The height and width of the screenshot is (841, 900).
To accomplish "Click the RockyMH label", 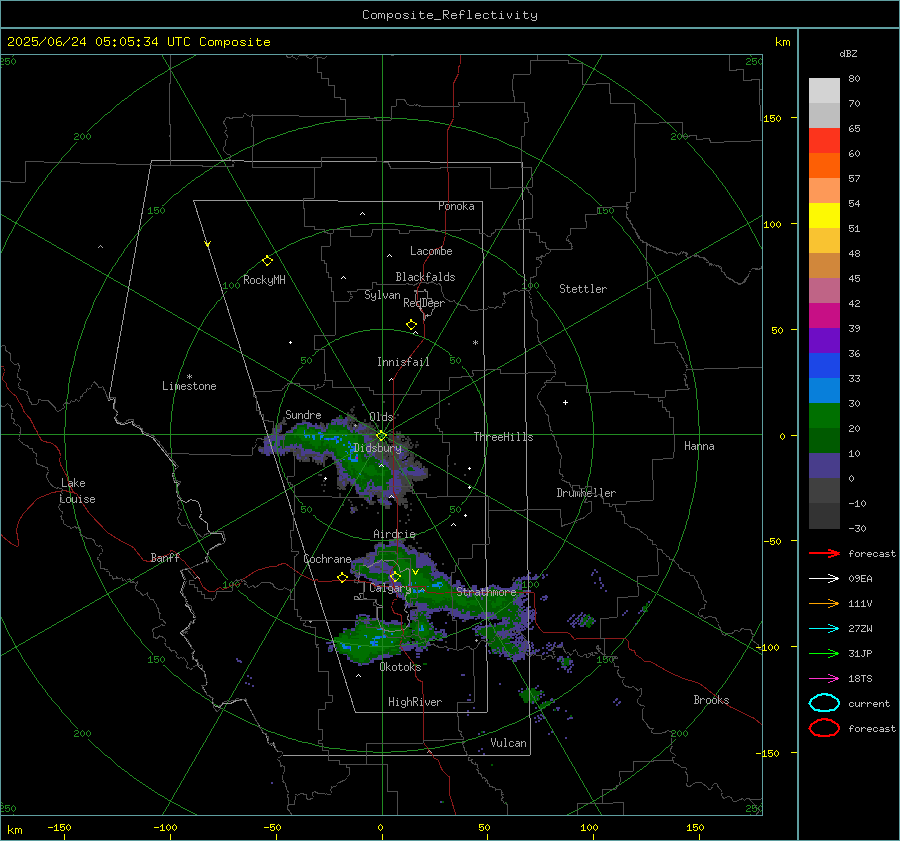I will [x=264, y=280].
